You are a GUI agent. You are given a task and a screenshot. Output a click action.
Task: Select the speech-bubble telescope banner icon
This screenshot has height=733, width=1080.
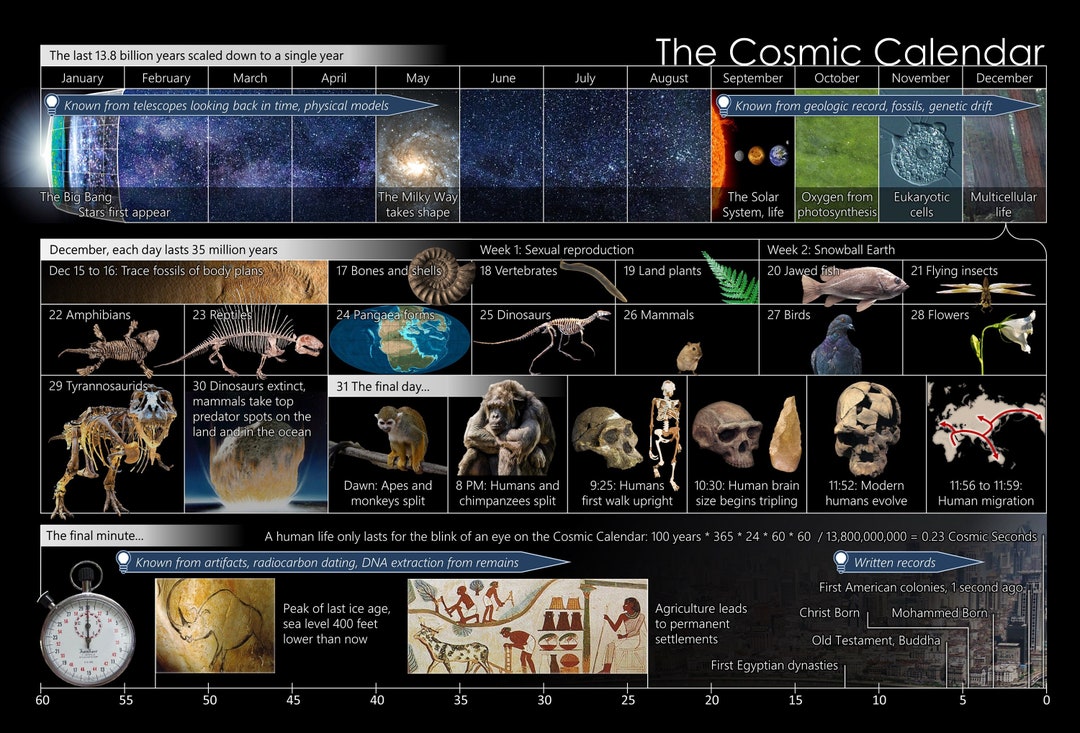tap(52, 103)
